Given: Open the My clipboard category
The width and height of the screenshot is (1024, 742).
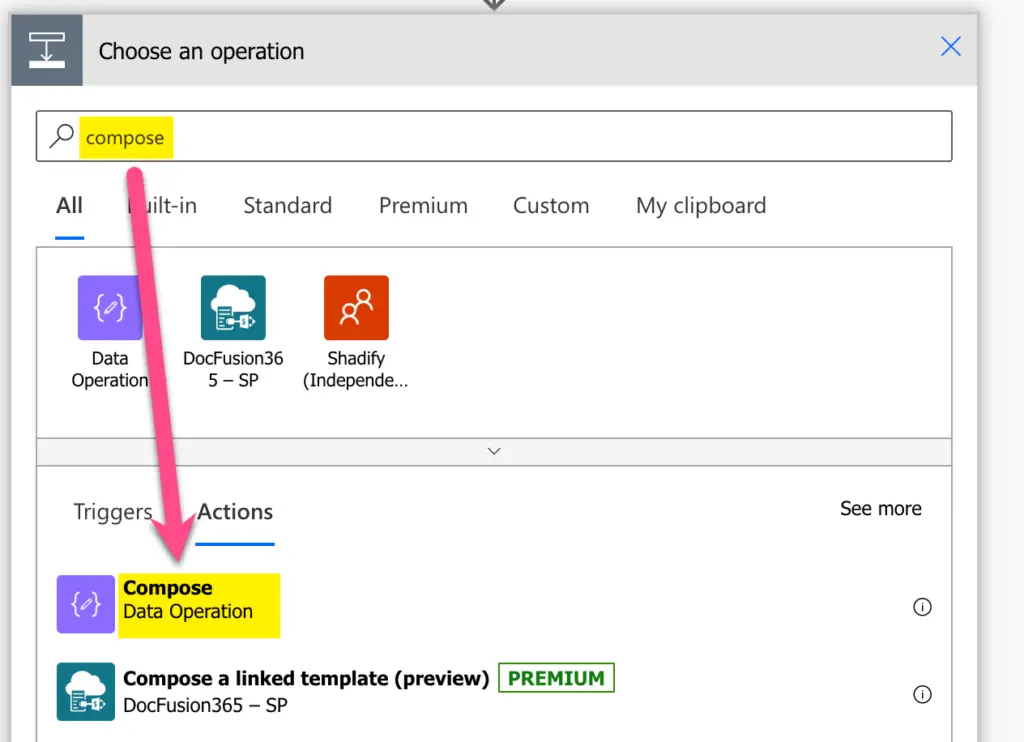Looking at the screenshot, I should tap(700, 205).
